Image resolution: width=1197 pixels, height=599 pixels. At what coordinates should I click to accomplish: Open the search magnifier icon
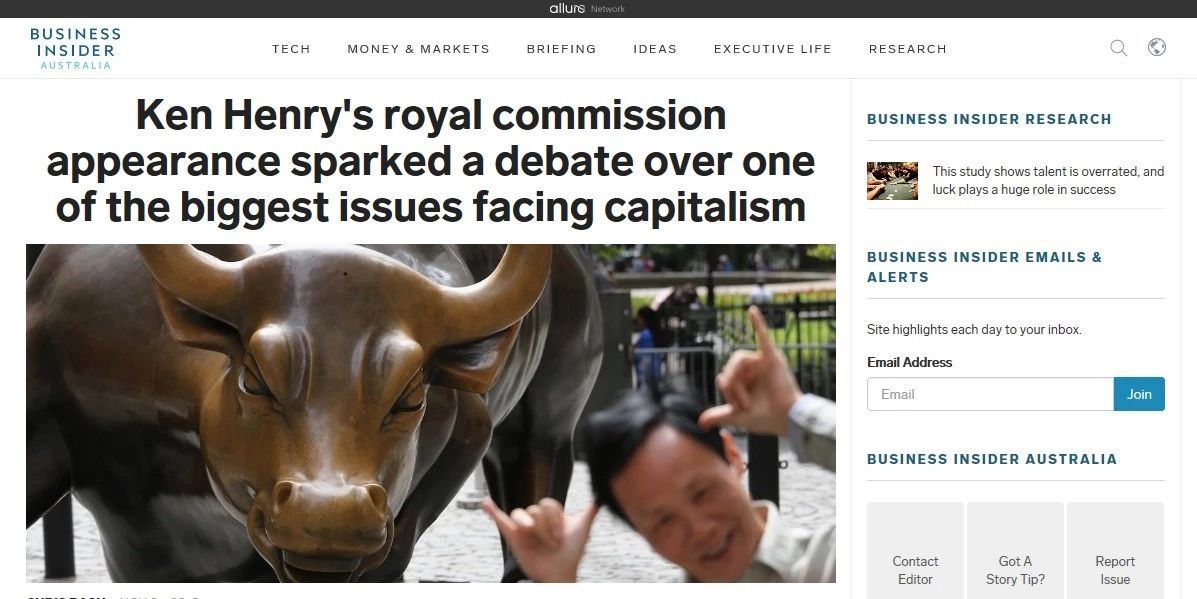1118,48
